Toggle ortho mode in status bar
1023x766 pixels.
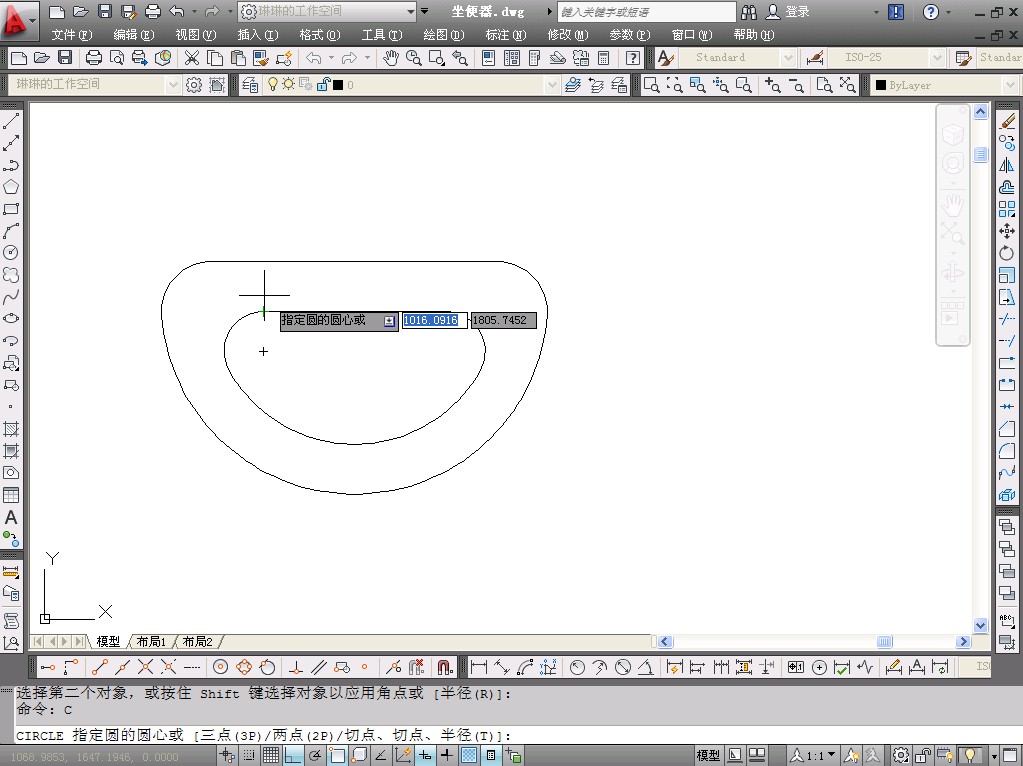(293, 756)
